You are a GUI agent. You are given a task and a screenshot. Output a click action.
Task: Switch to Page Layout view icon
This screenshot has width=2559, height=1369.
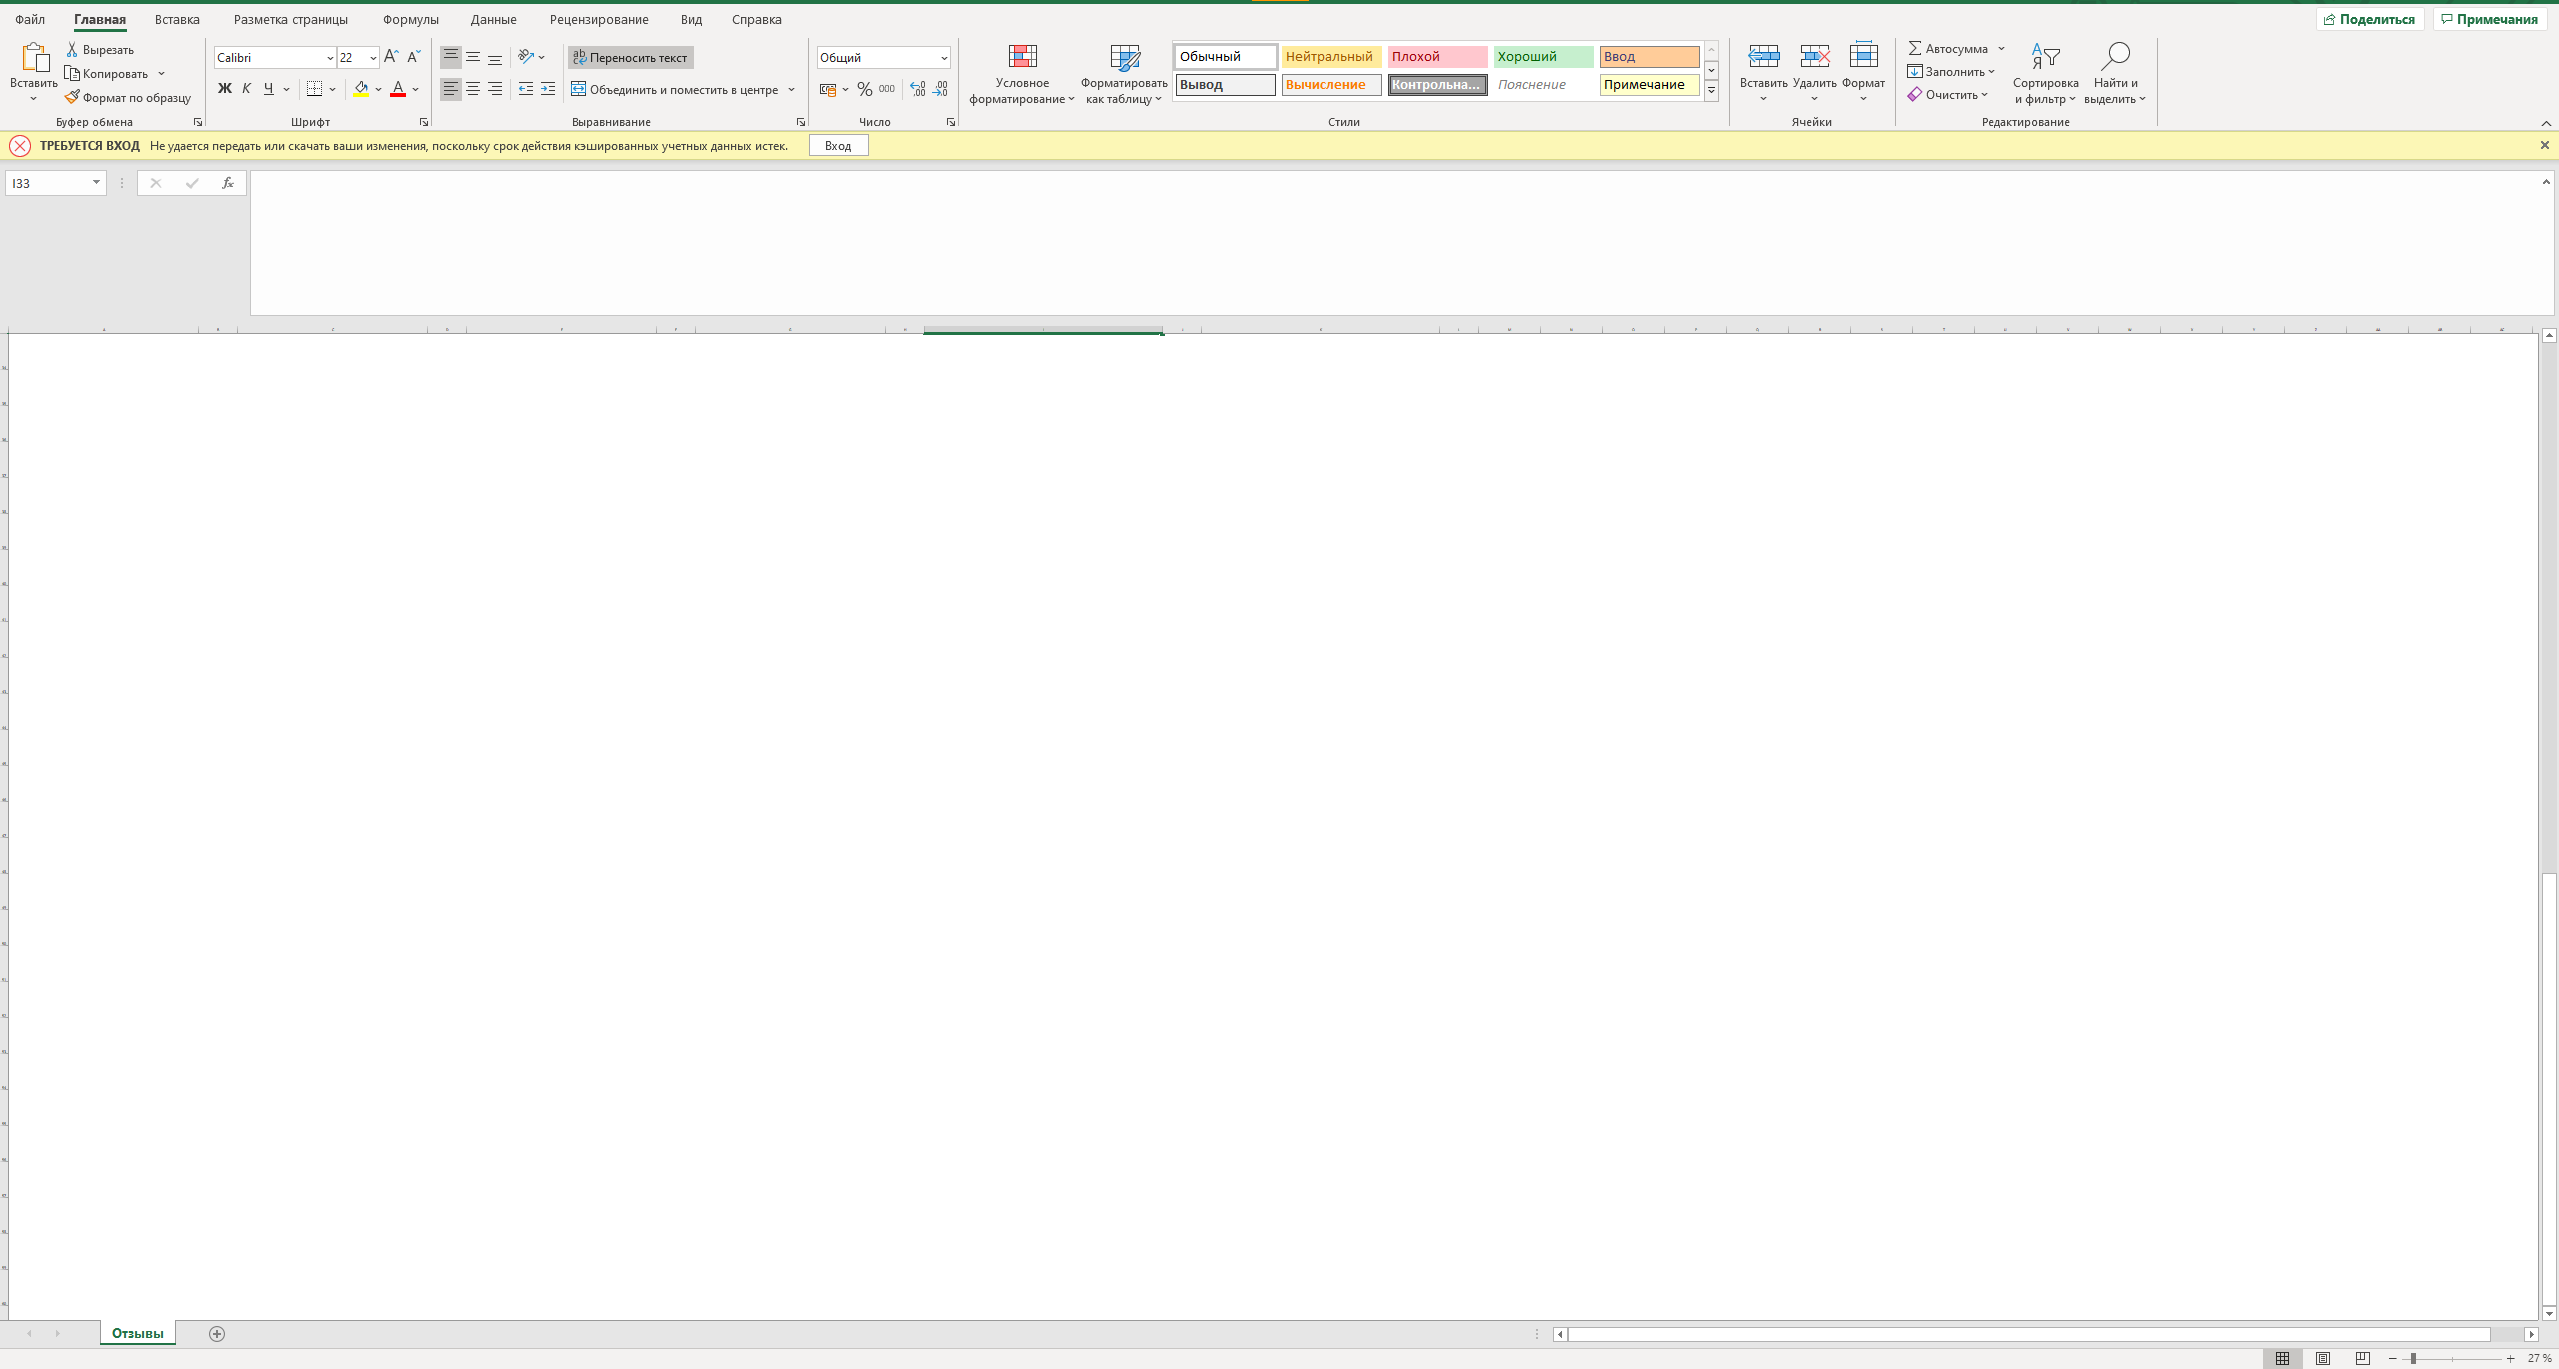coord(2323,1358)
